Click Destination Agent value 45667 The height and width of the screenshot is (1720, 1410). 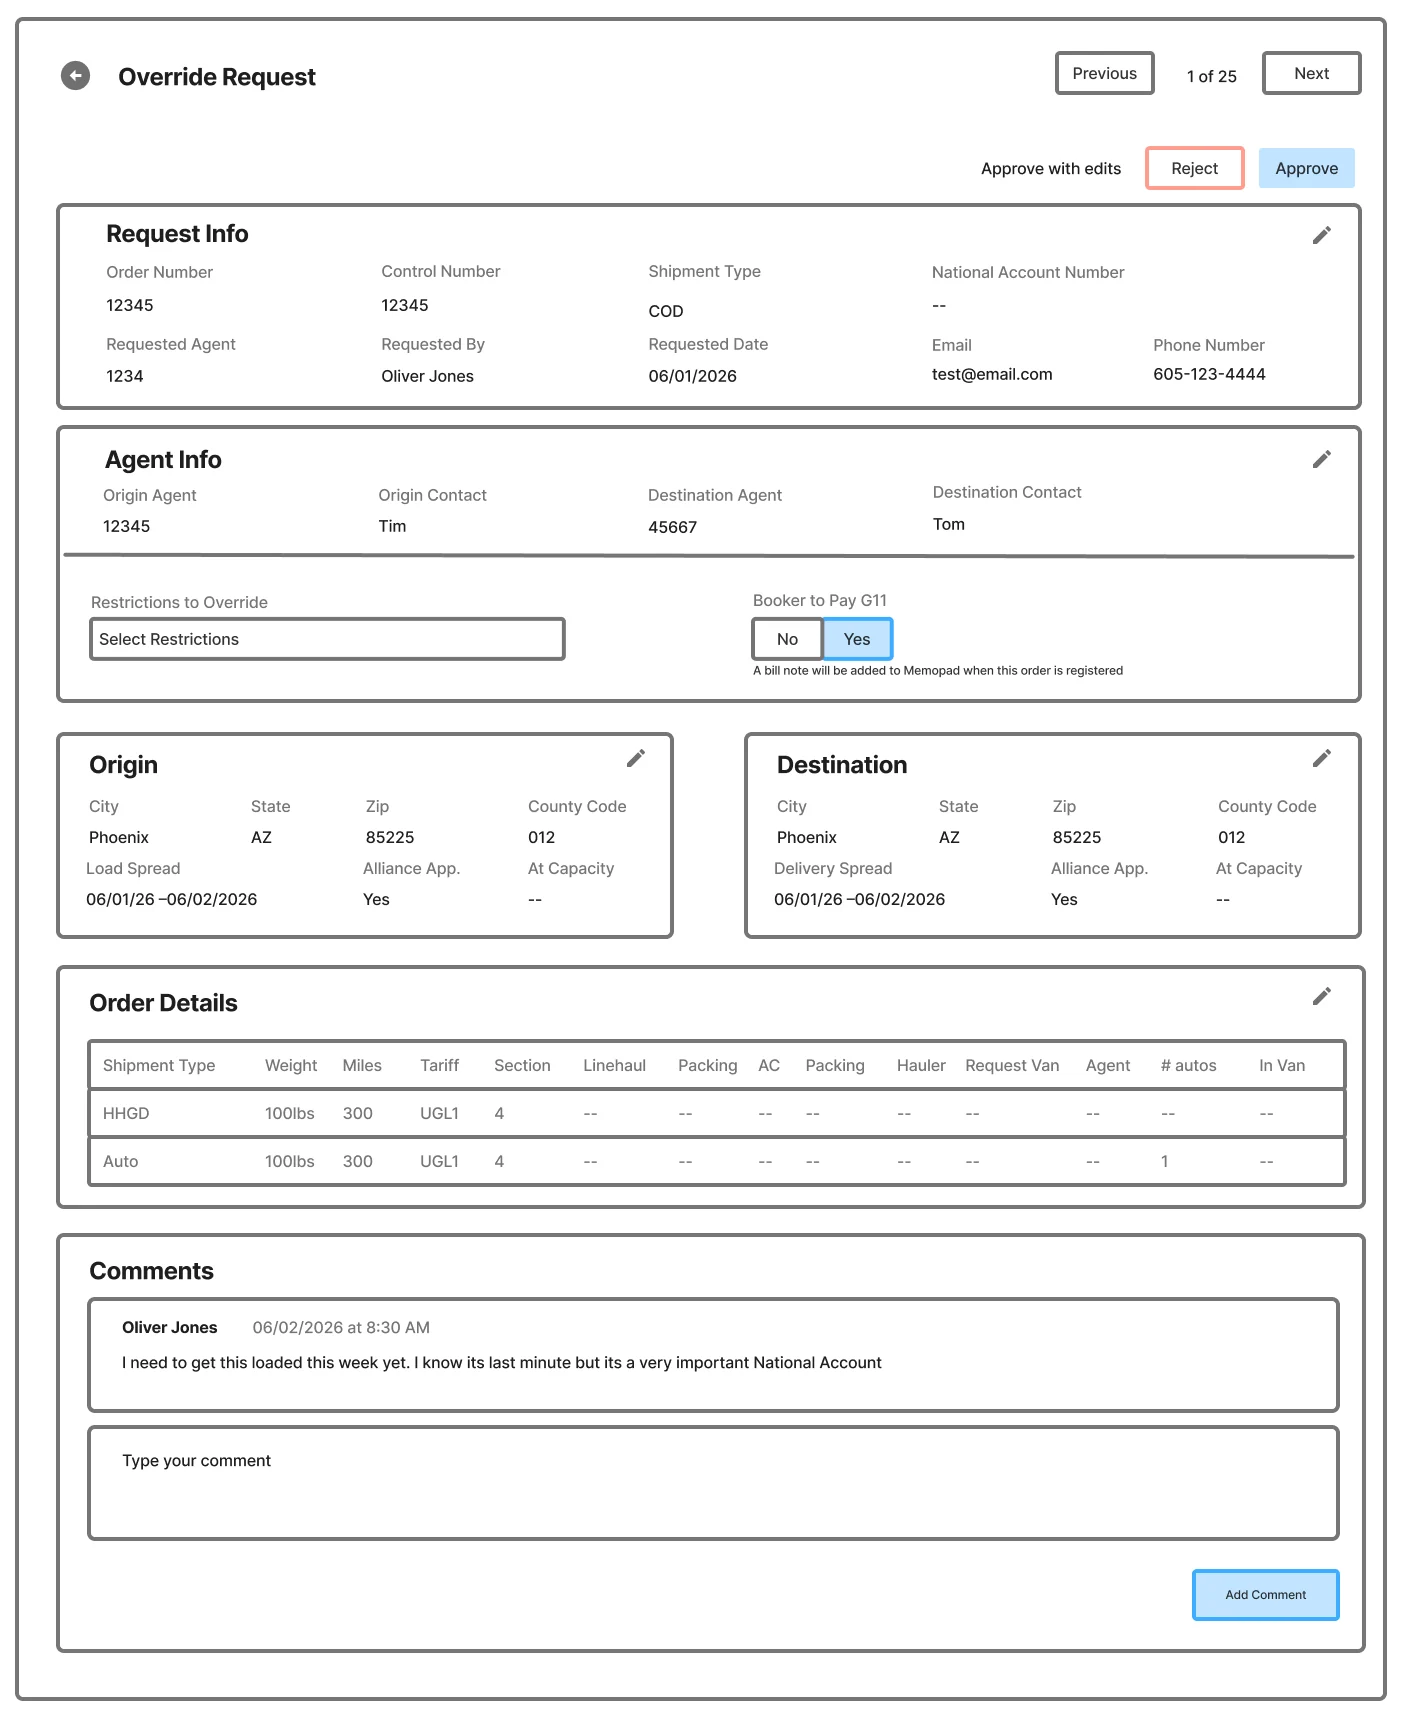point(672,527)
